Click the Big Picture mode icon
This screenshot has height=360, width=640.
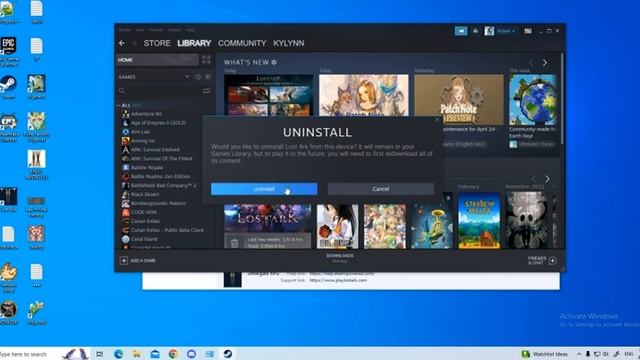tap(528, 31)
